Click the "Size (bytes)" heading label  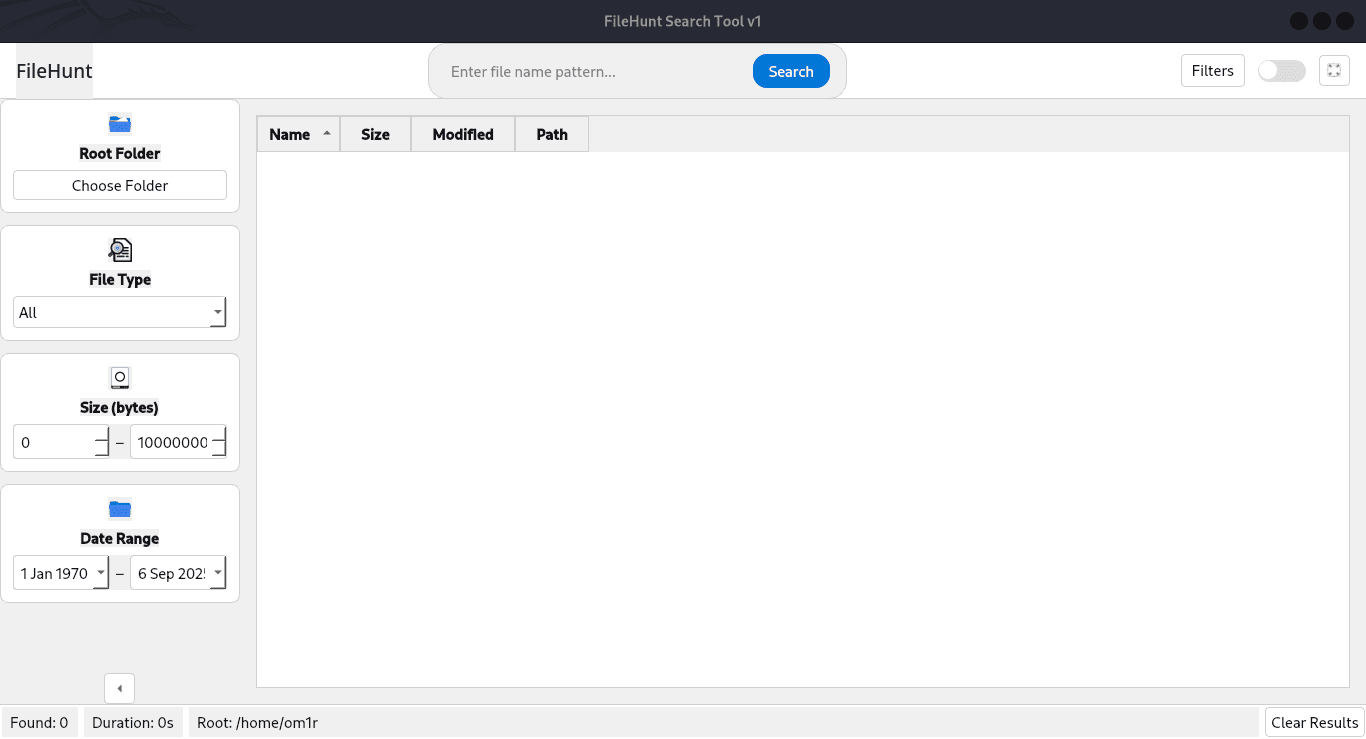120,408
